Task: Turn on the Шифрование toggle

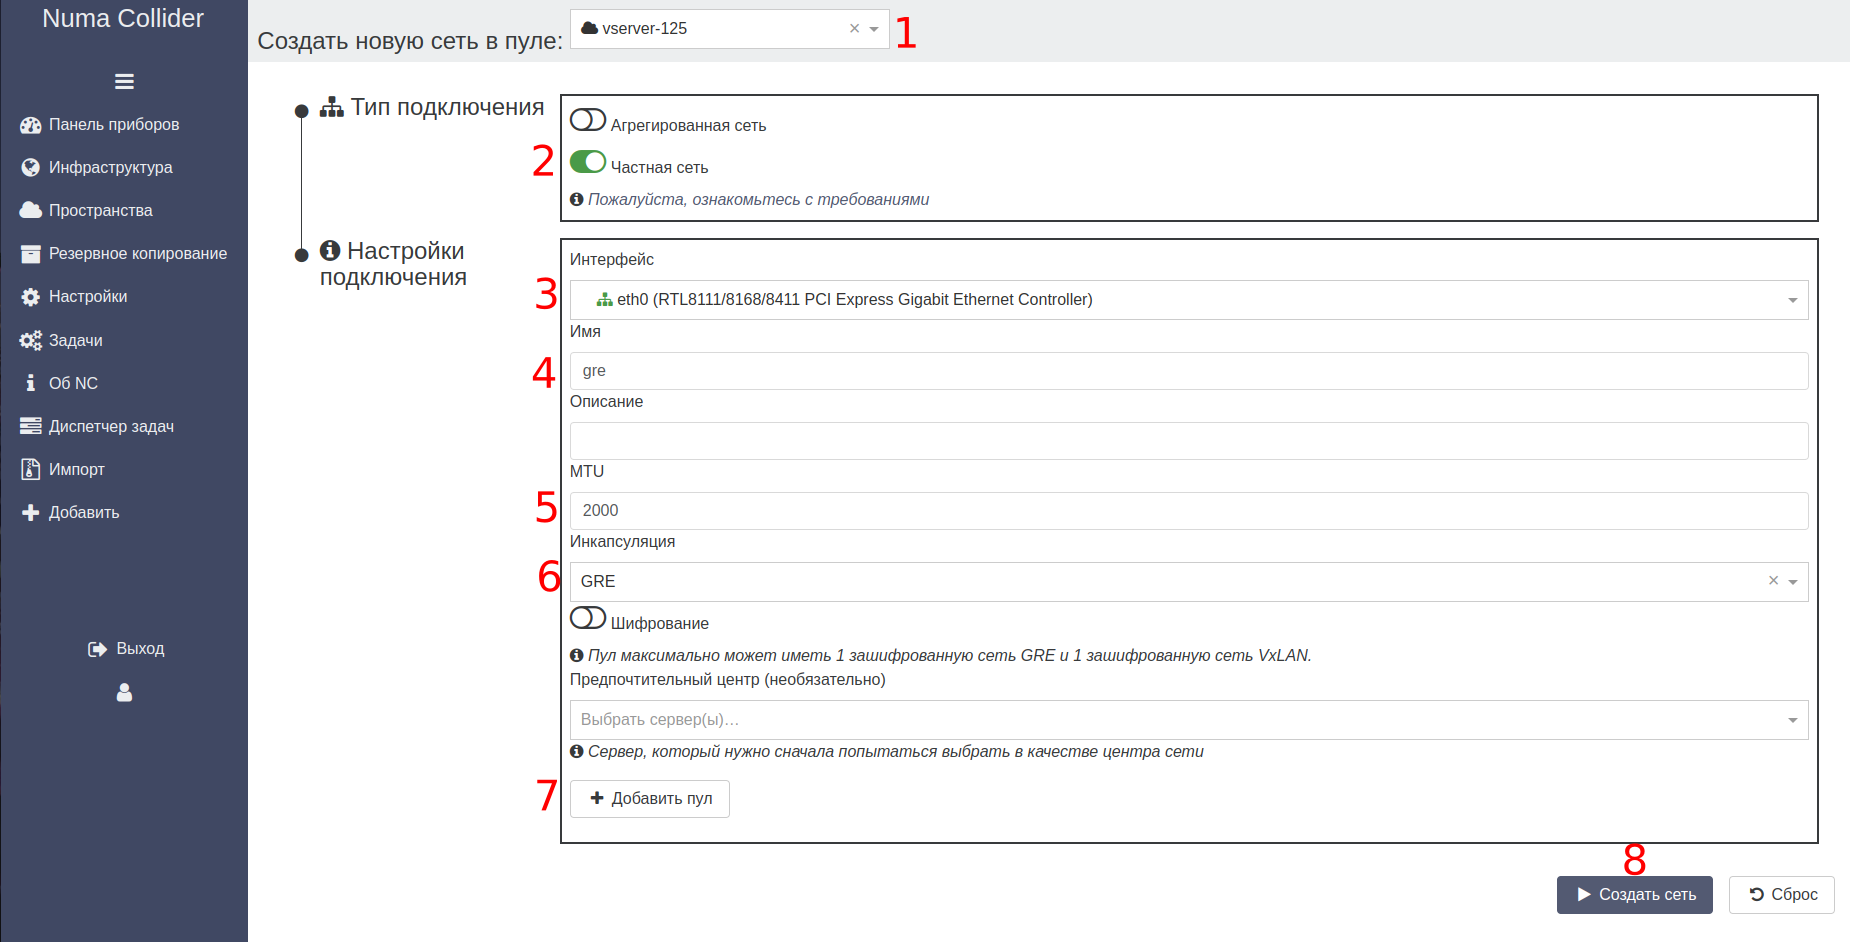Action: pyautogui.click(x=588, y=618)
